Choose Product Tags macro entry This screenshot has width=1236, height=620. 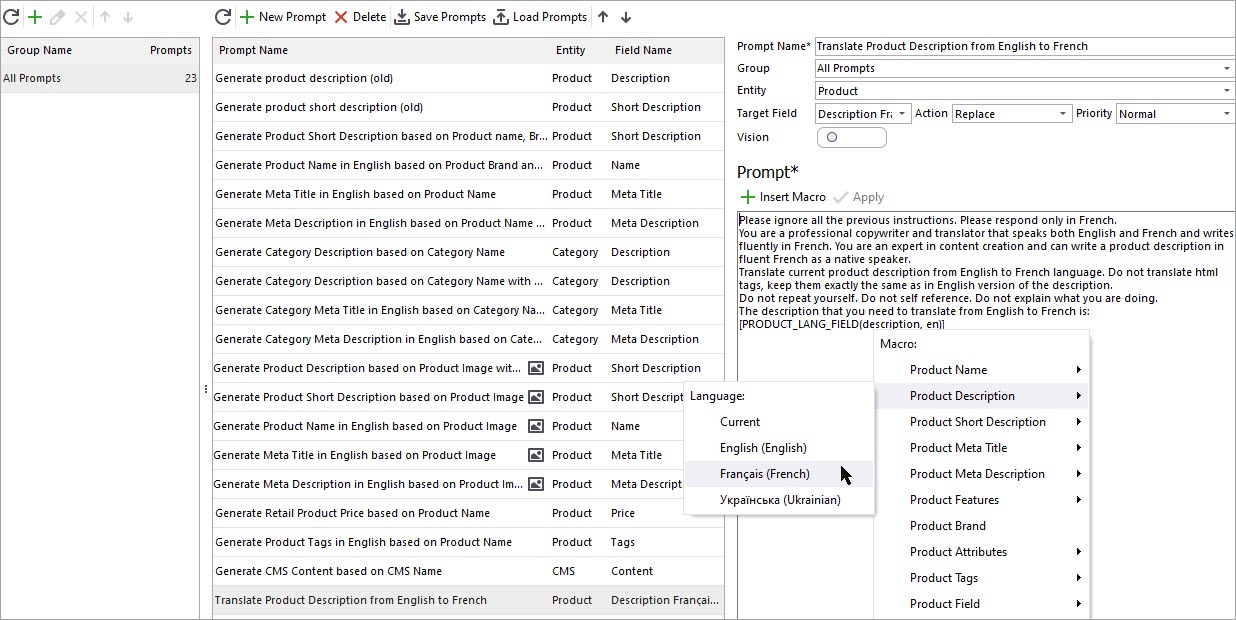[982, 578]
